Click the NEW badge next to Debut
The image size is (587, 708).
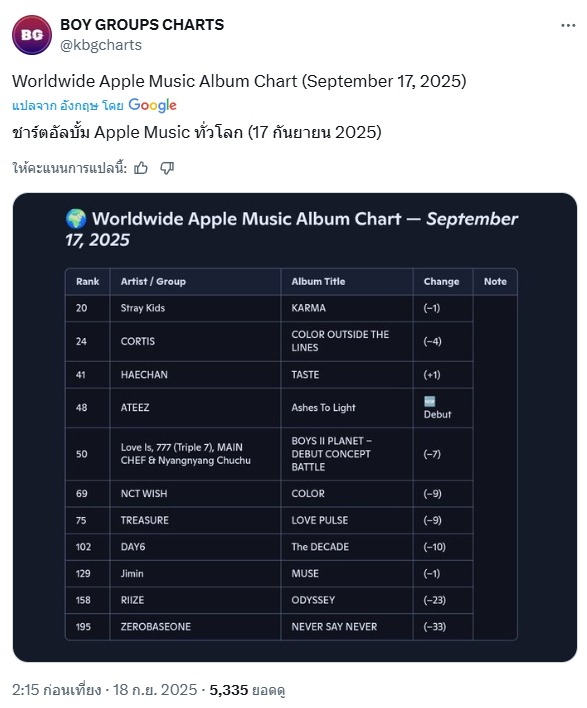pyautogui.click(x=429, y=401)
